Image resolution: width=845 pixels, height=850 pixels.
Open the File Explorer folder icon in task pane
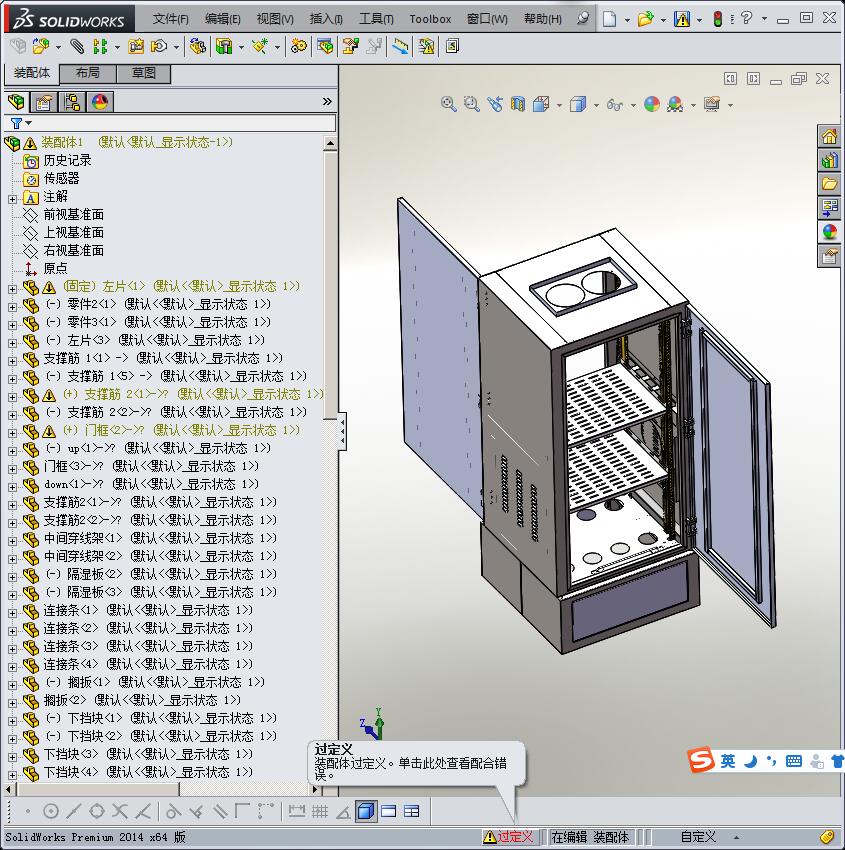pos(829,184)
